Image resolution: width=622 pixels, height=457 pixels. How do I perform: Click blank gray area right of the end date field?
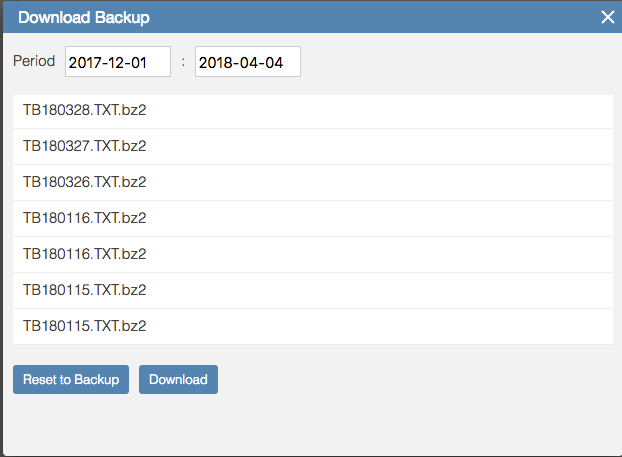click(x=456, y=61)
